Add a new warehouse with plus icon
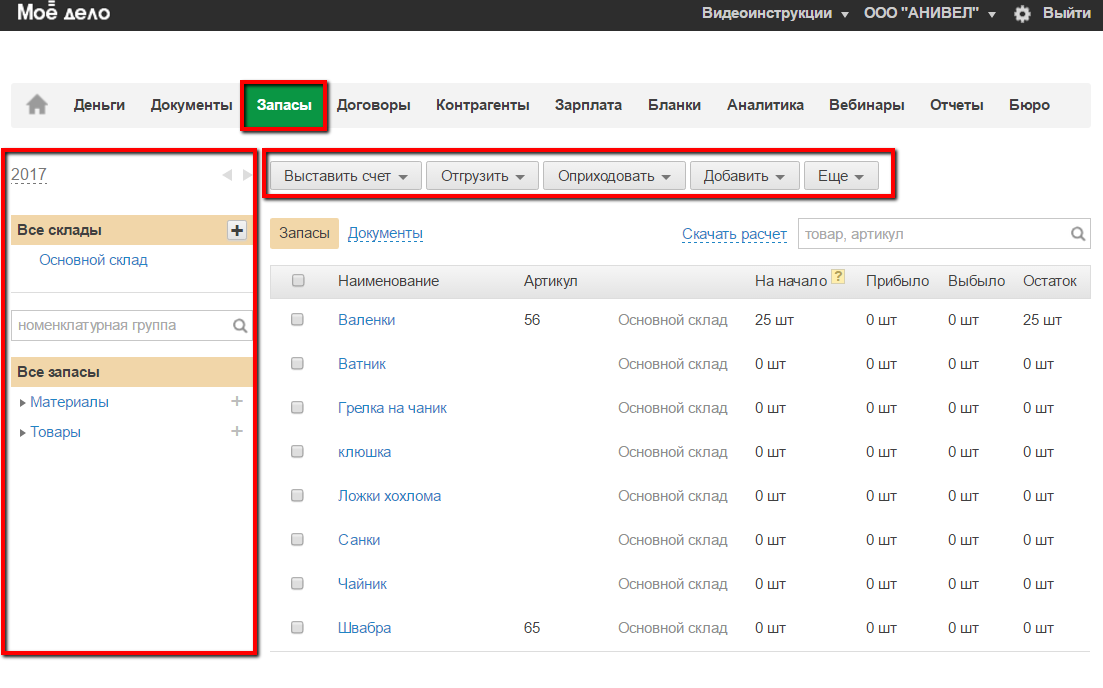 click(x=237, y=230)
